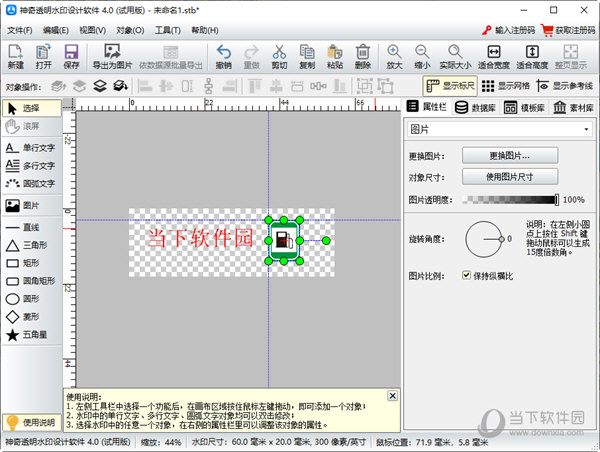600x452 pixels.
Task: Uncheck 保持纵横比 aspect ratio checkbox
Action: [466, 275]
